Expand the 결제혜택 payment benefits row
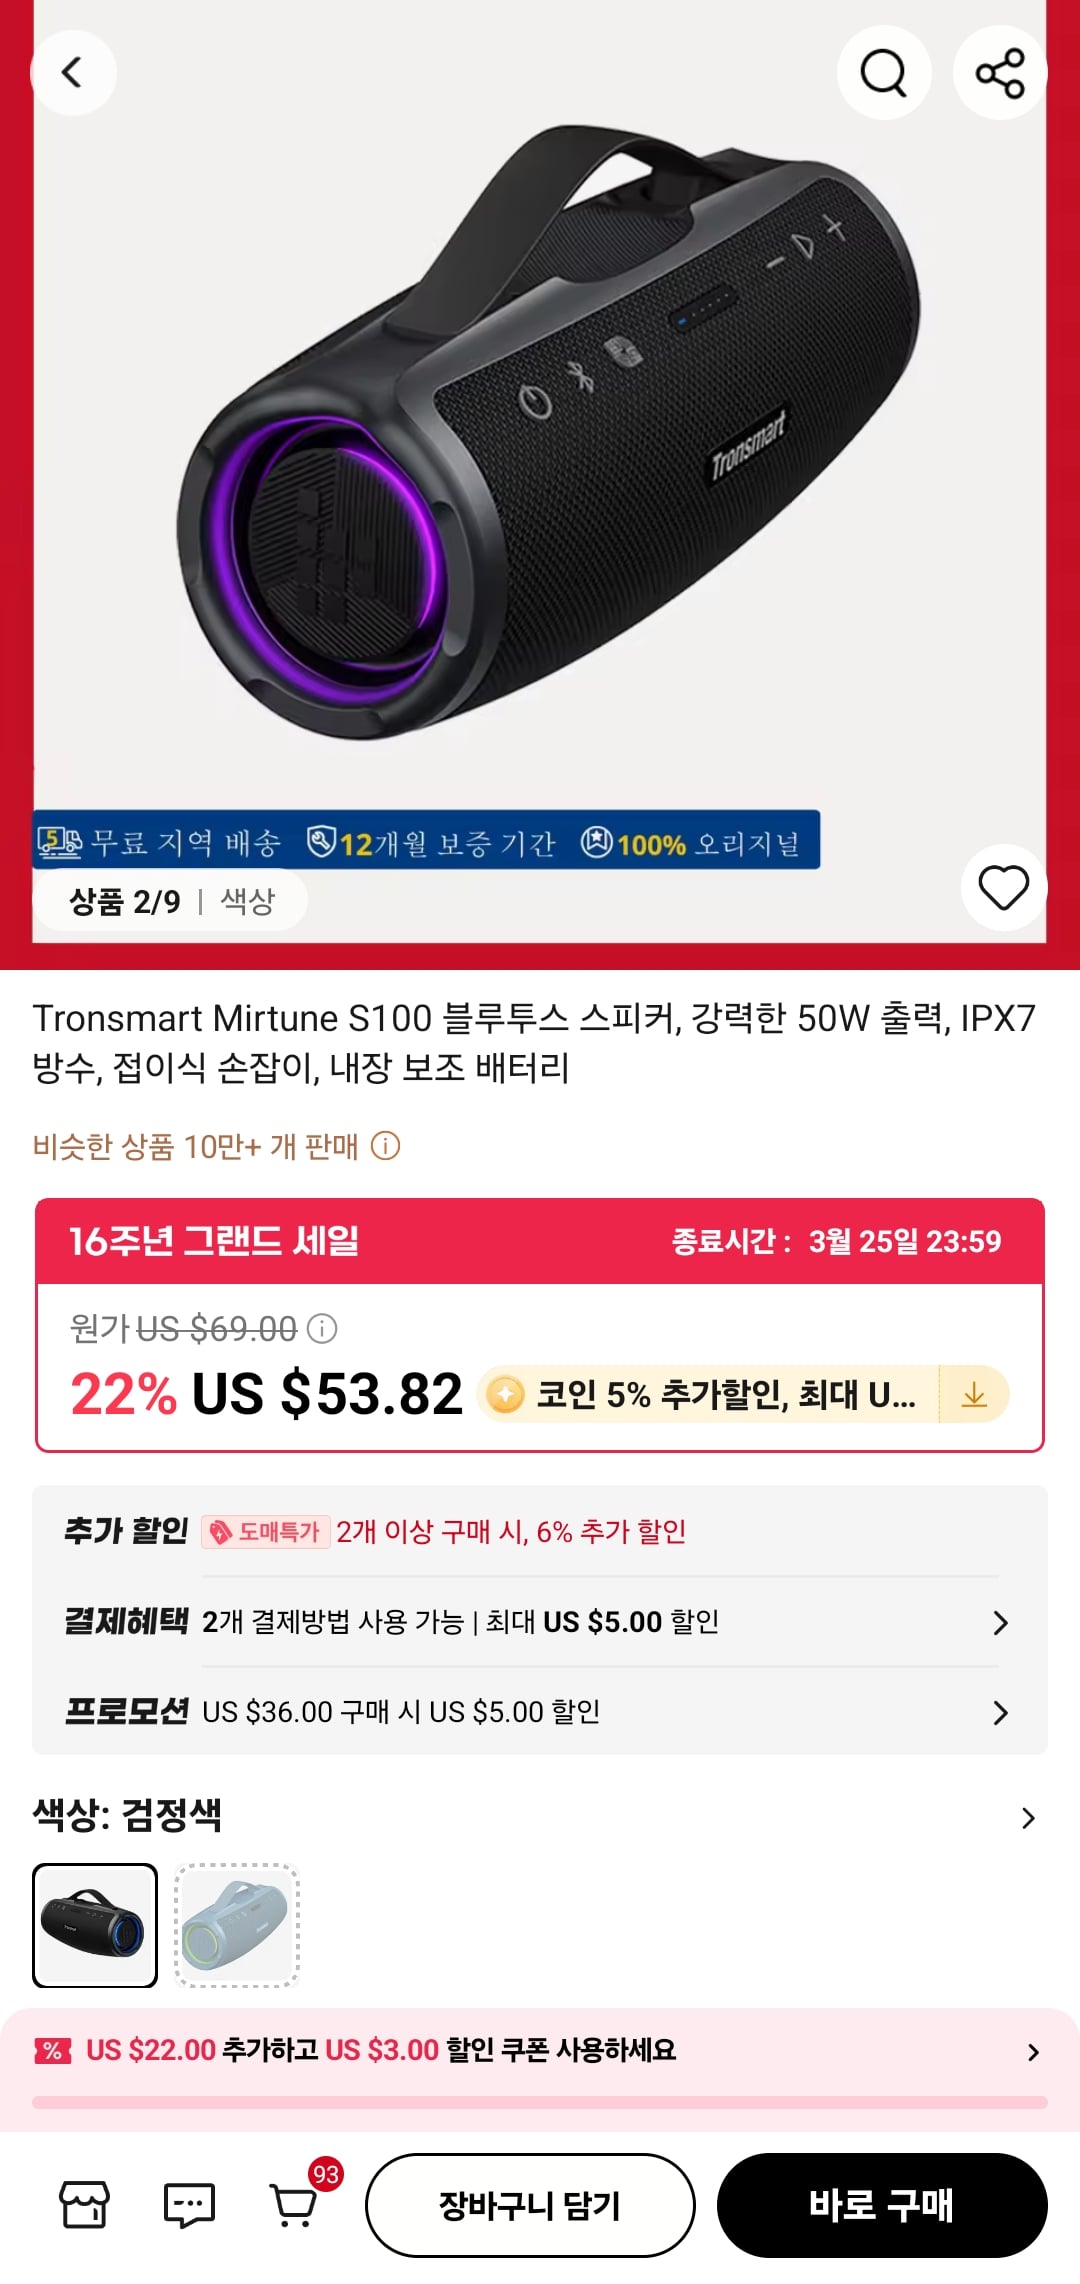This screenshot has width=1080, height=2284. click(x=1000, y=1622)
